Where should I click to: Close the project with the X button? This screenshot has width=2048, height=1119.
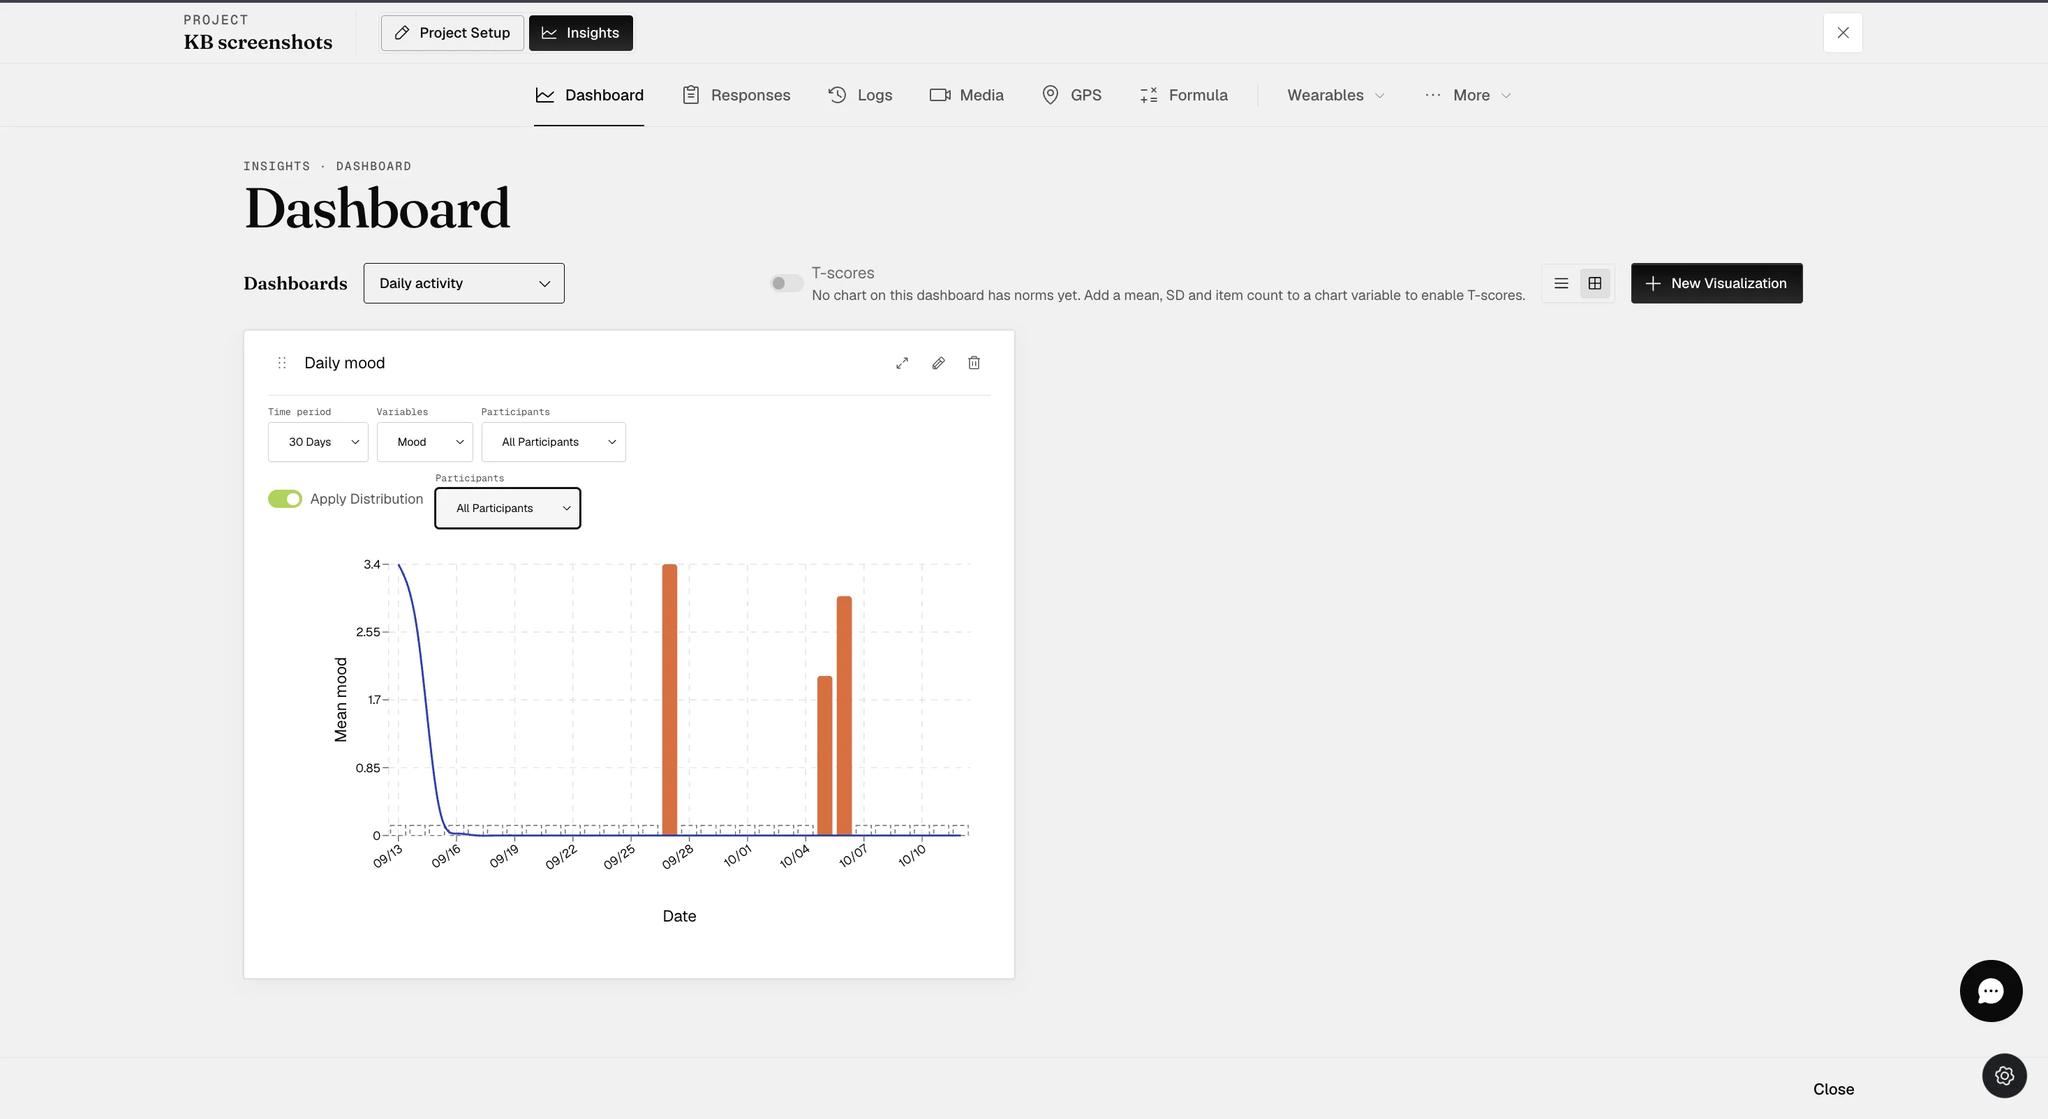pyautogui.click(x=1843, y=33)
